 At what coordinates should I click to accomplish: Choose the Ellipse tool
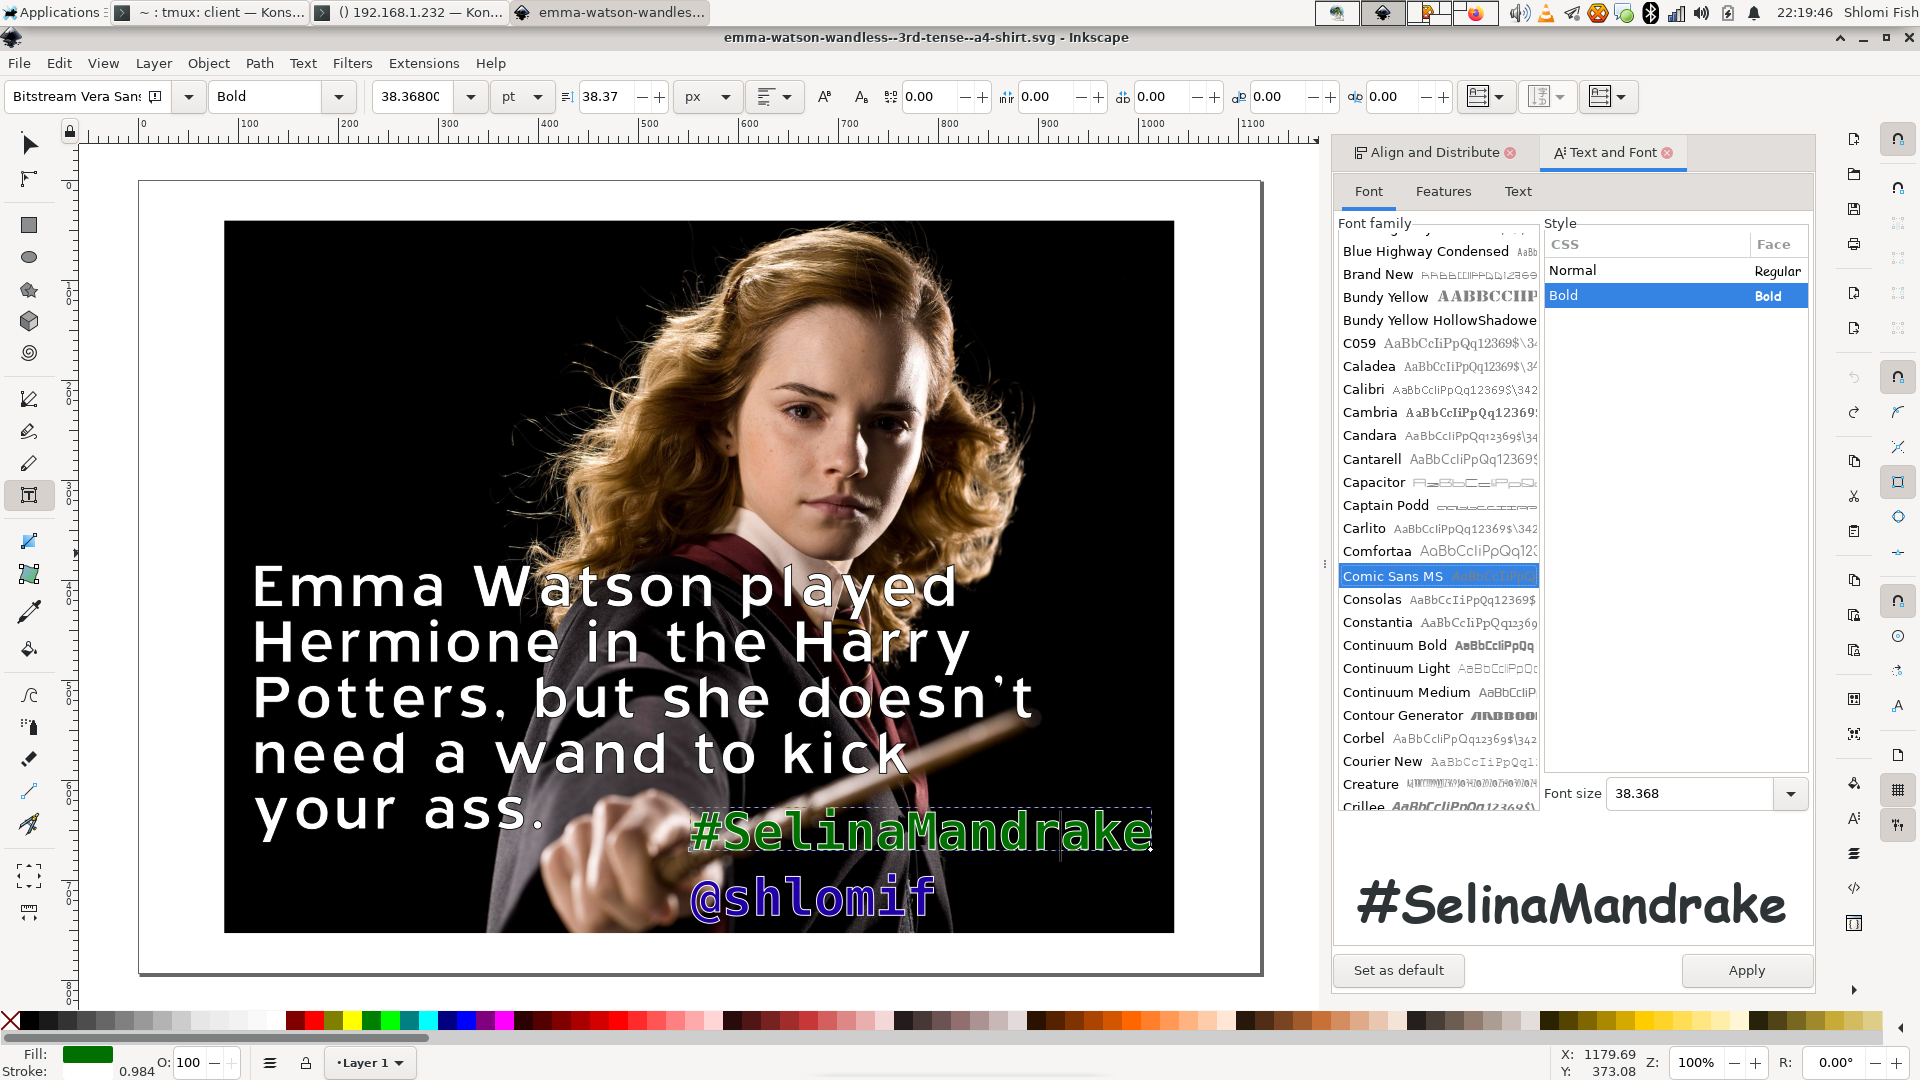(x=29, y=257)
